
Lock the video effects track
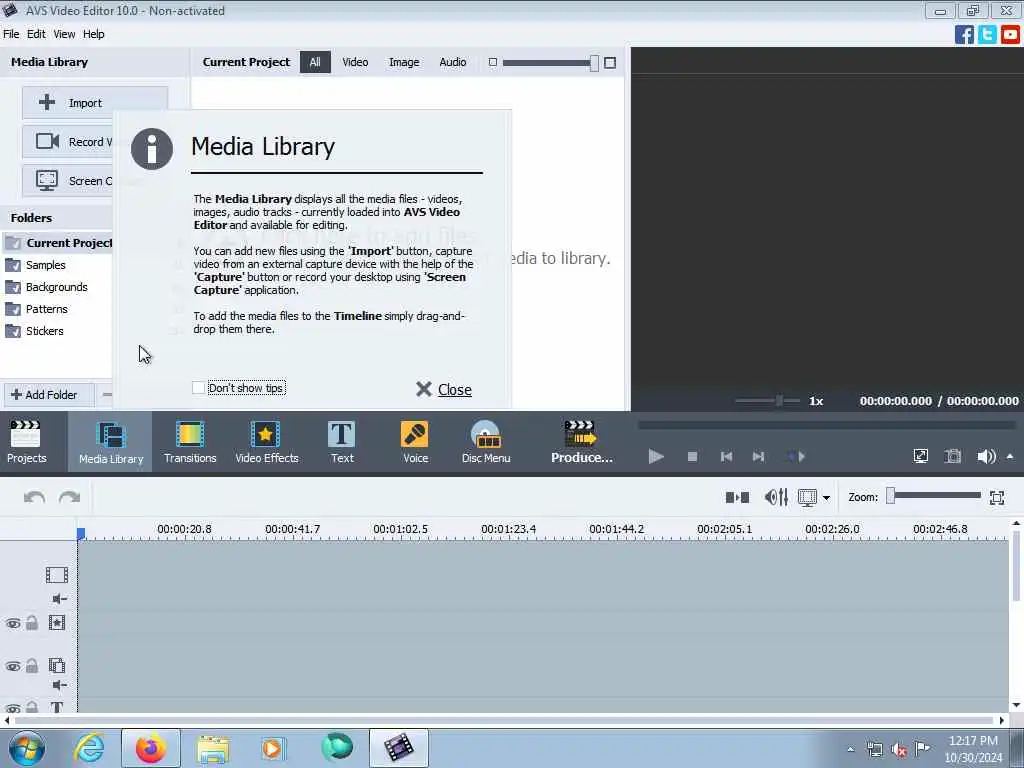(32, 622)
